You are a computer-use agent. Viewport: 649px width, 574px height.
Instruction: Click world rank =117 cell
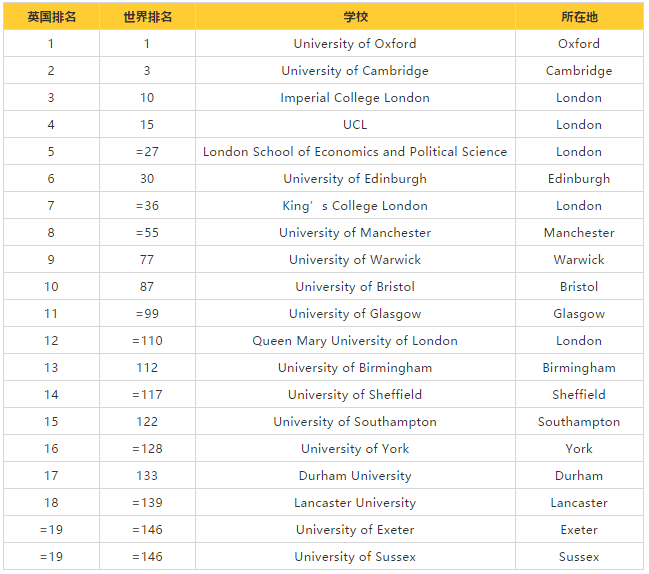147,394
